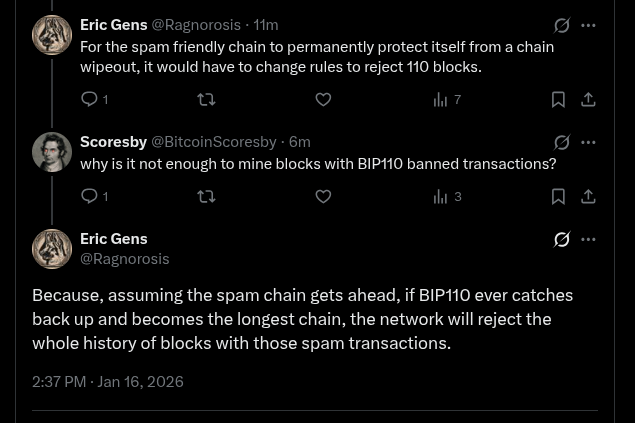The image size is (635, 423).
Task: Open more options menu on Scoresby's tweet
Action: pos(589,142)
